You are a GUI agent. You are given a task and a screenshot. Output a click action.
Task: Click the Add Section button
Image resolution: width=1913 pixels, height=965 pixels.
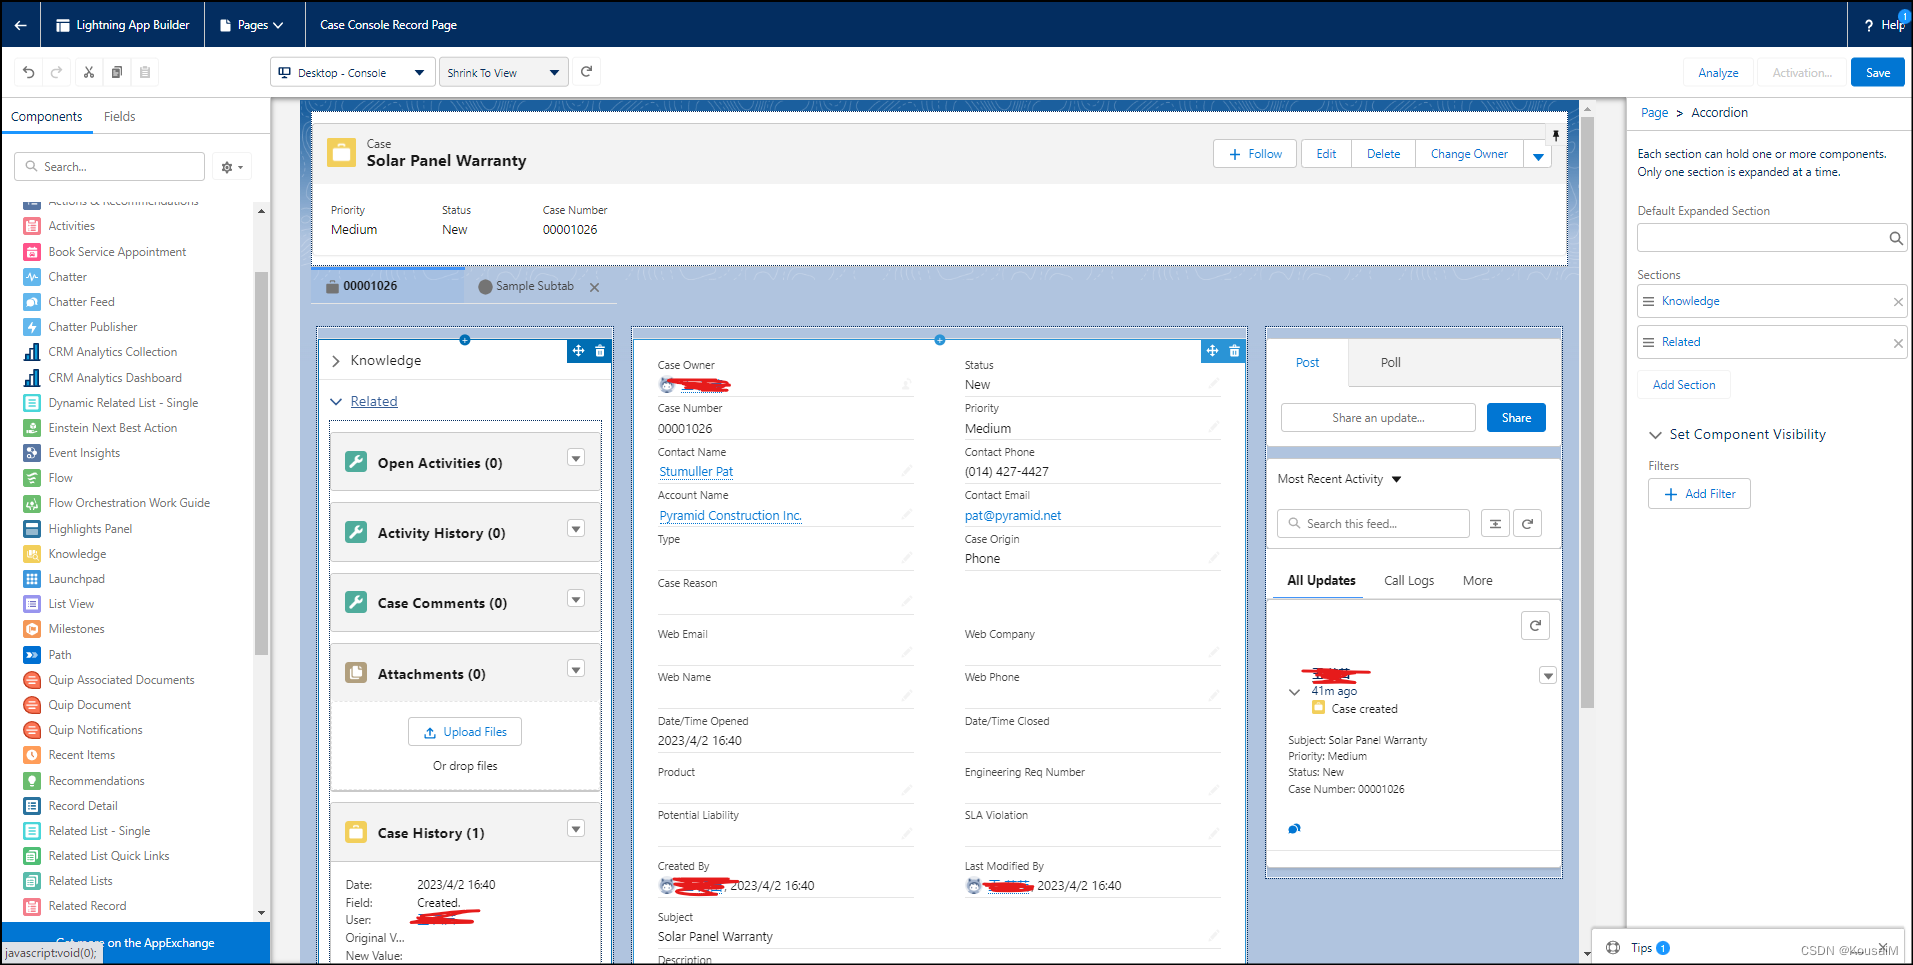tap(1684, 385)
